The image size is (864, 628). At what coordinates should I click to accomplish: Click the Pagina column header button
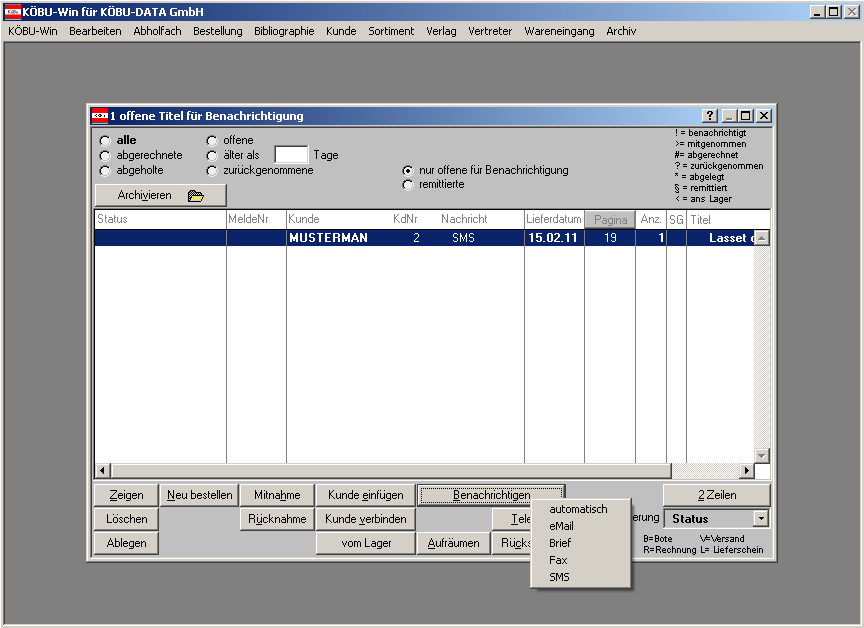coord(610,219)
